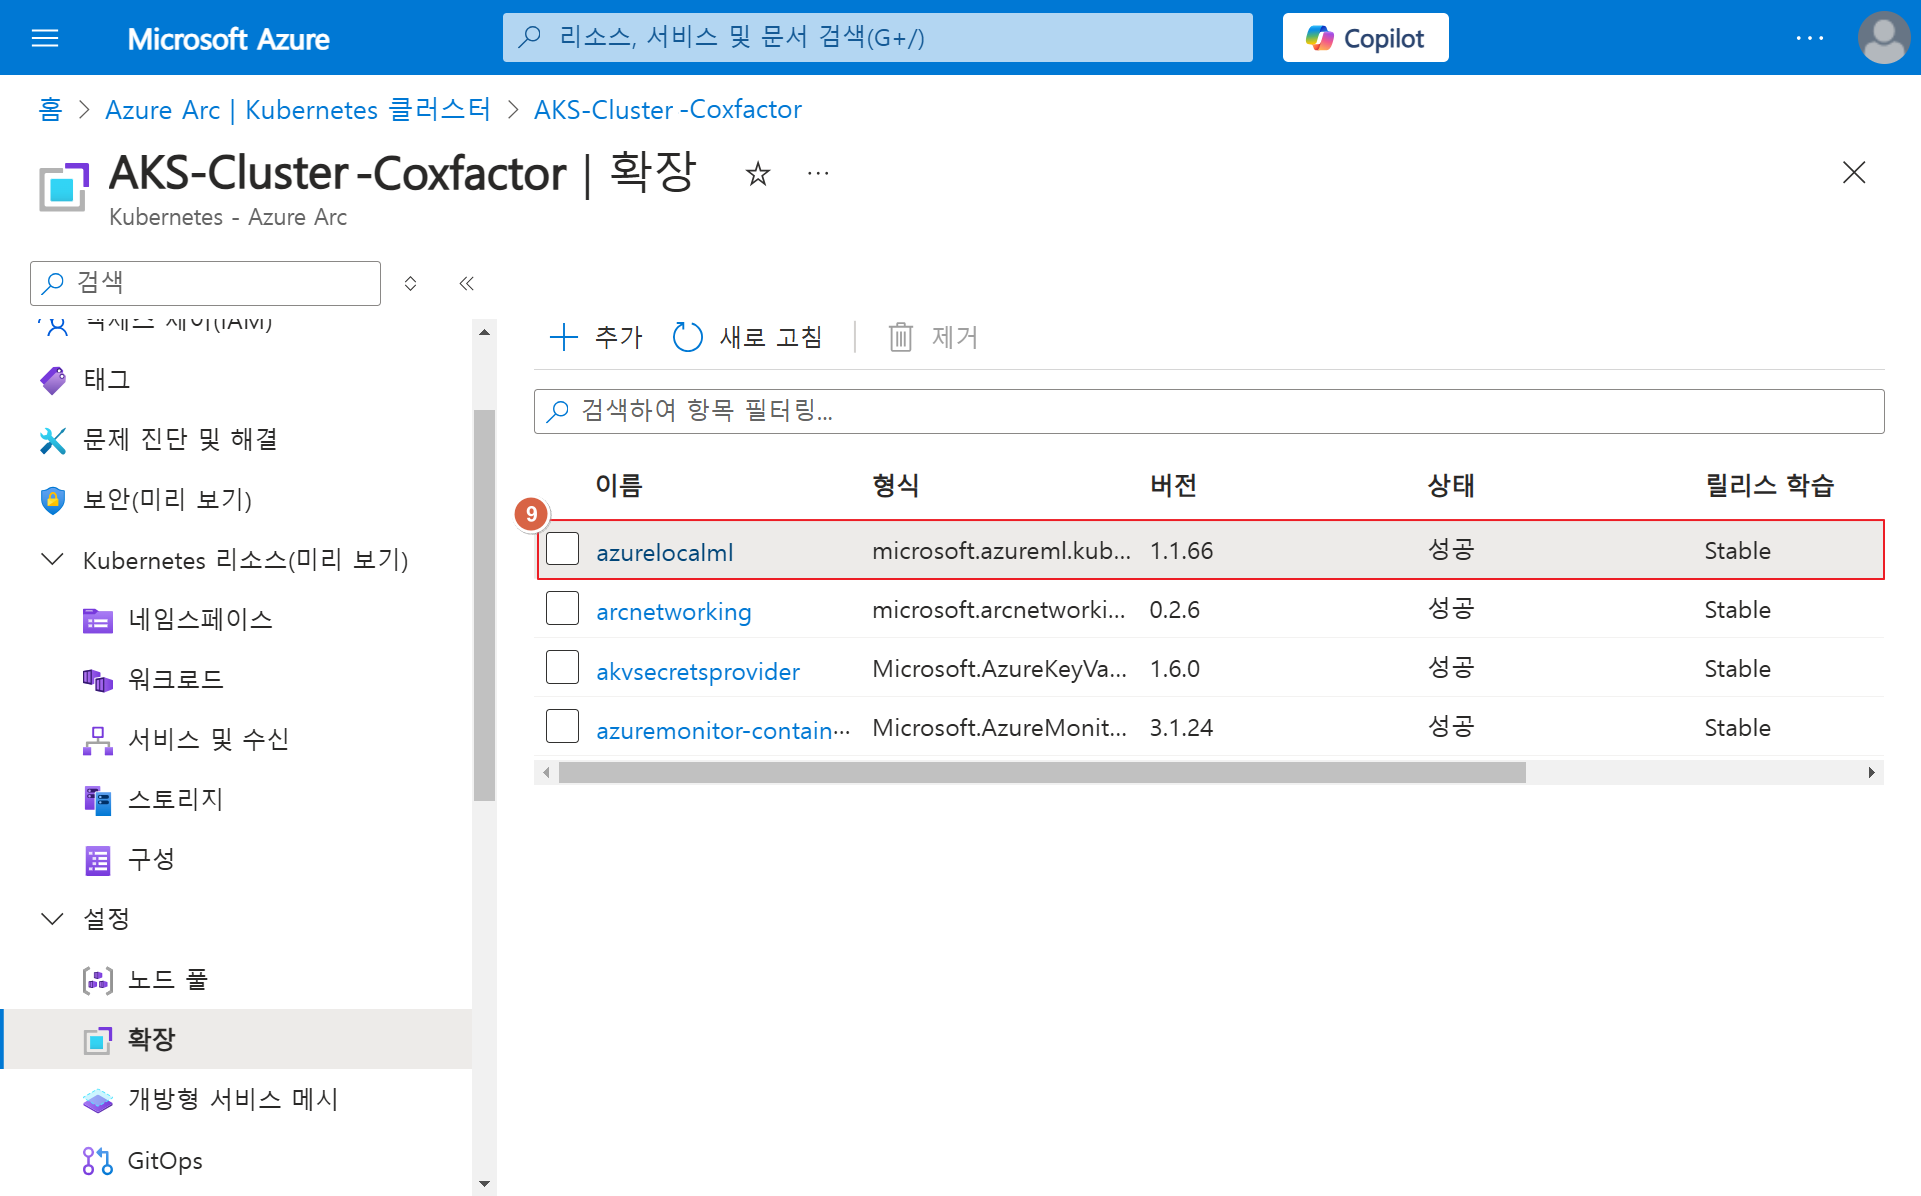
Task: Click the add (추가) plus icon
Action: [564, 337]
